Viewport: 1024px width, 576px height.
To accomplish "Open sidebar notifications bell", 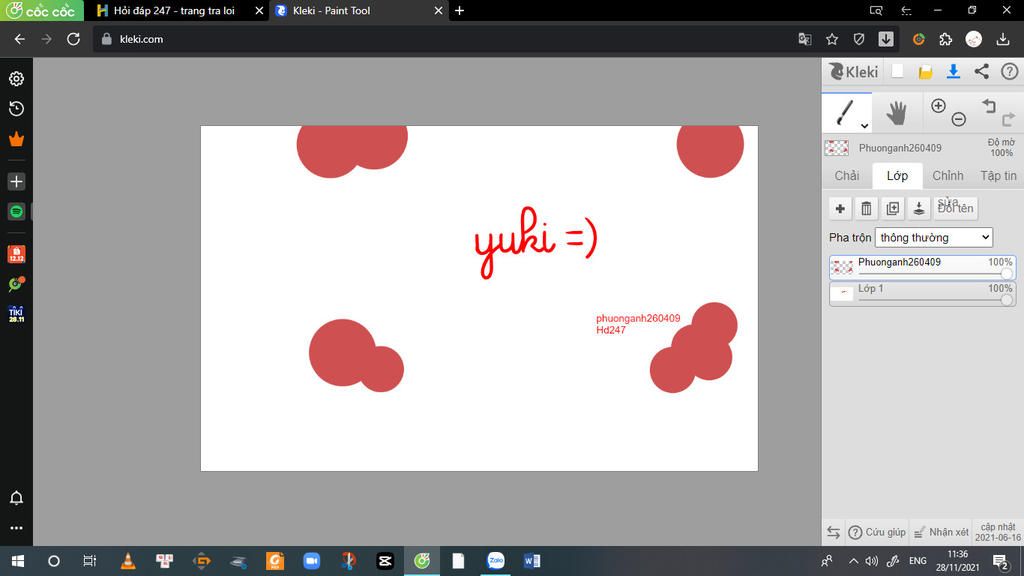I will pyautogui.click(x=16, y=498).
